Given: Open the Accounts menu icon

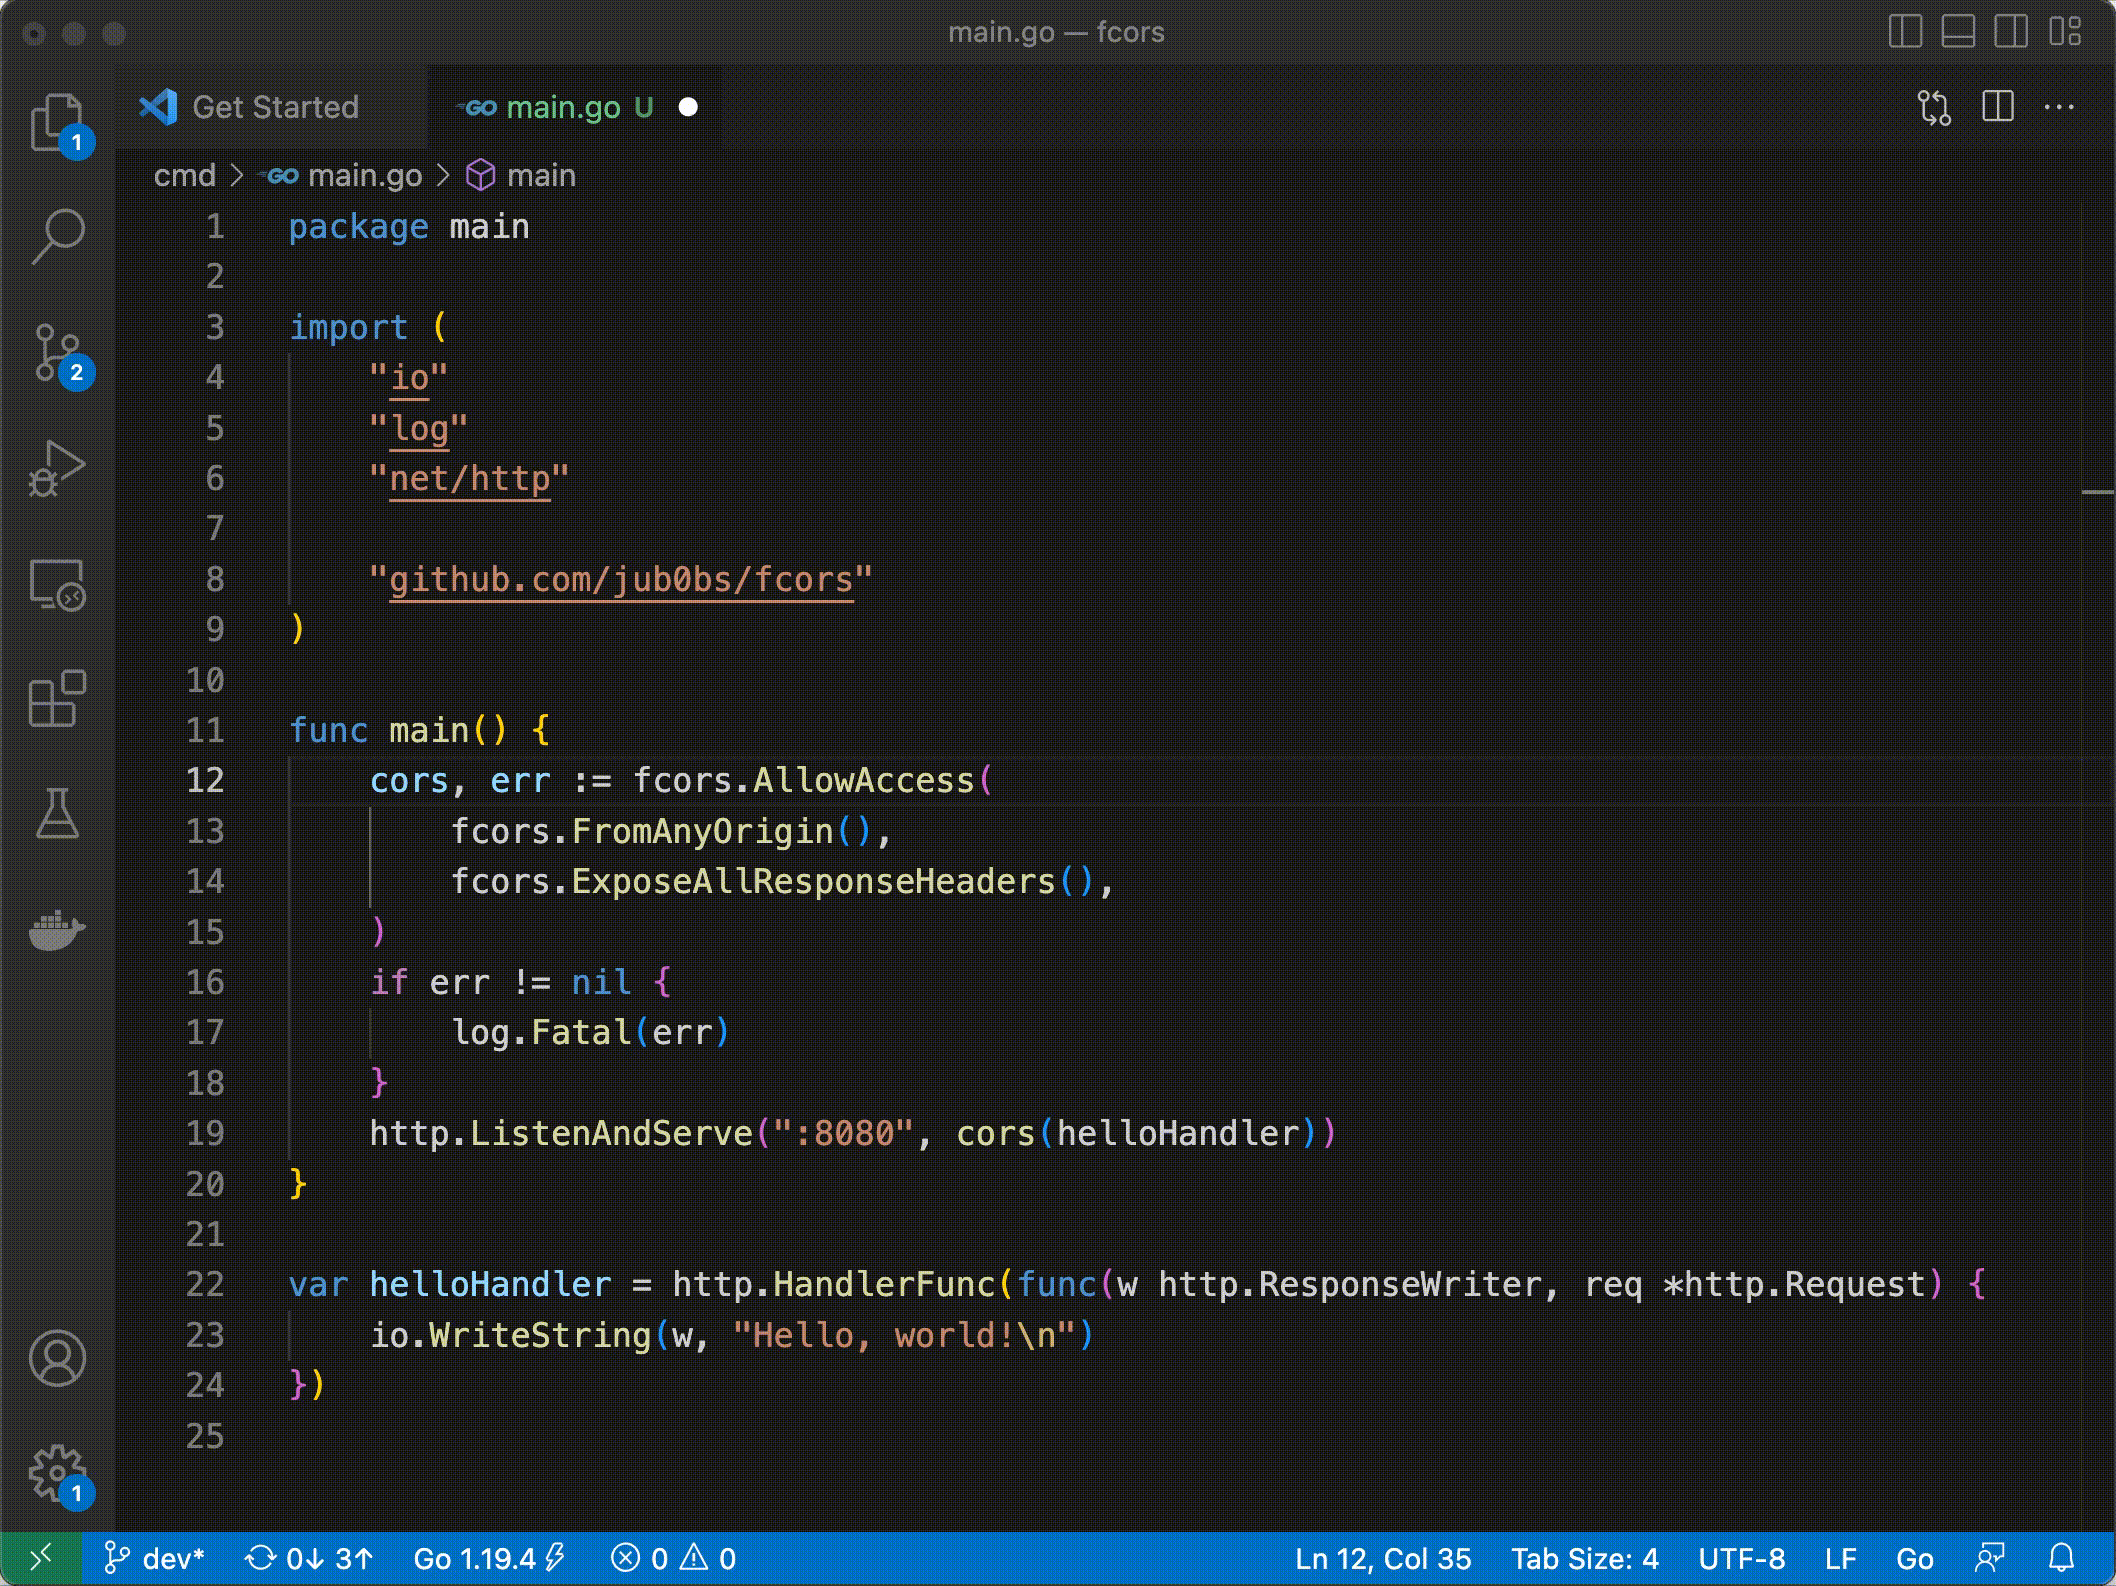Looking at the screenshot, I should (x=57, y=1358).
